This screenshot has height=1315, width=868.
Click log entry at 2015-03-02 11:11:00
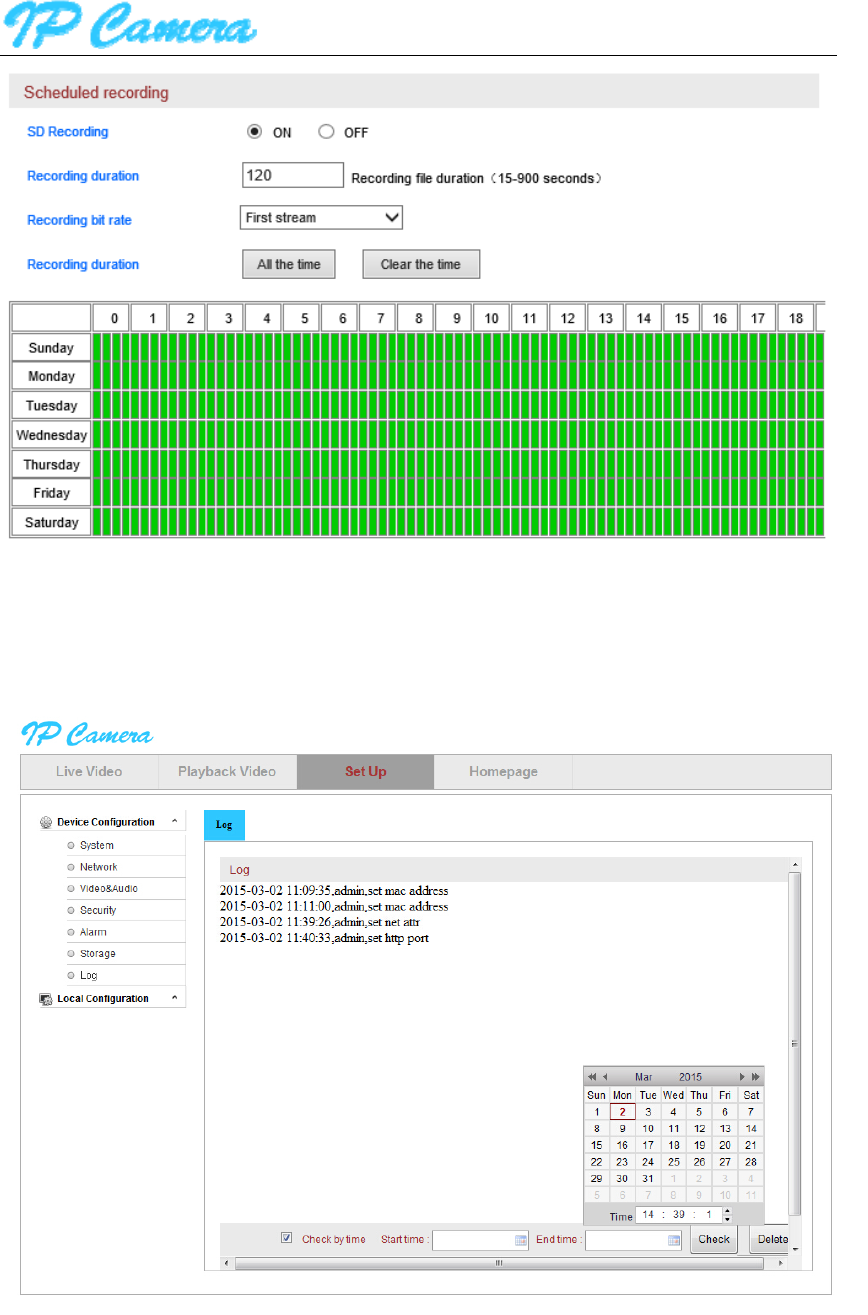(334, 906)
